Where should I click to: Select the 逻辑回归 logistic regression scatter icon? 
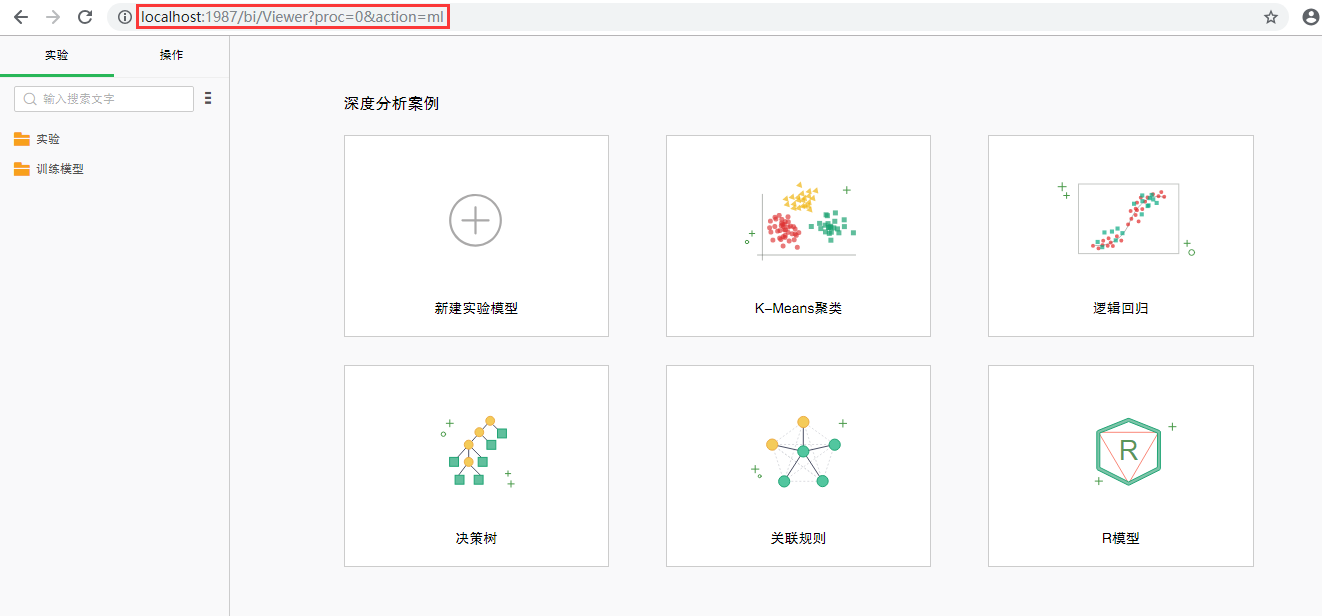[1120, 220]
